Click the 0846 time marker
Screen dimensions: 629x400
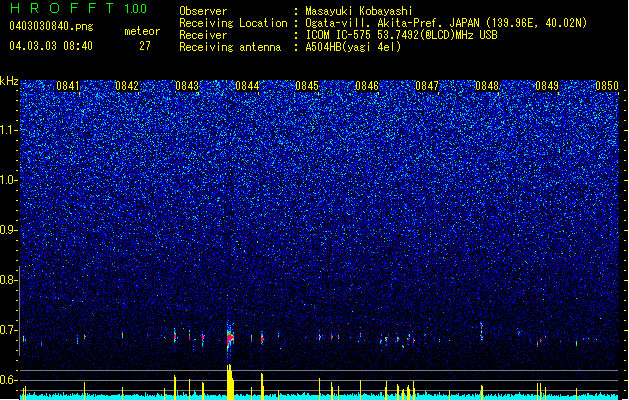pos(367,86)
